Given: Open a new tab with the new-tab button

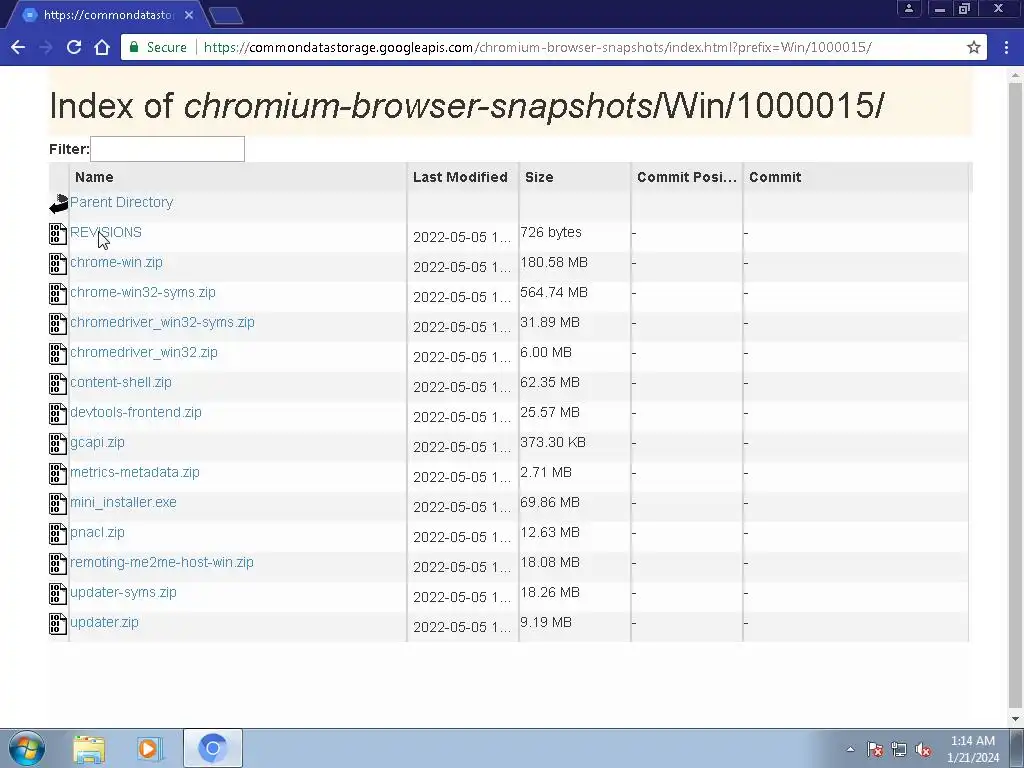Looking at the screenshot, I should [226, 15].
